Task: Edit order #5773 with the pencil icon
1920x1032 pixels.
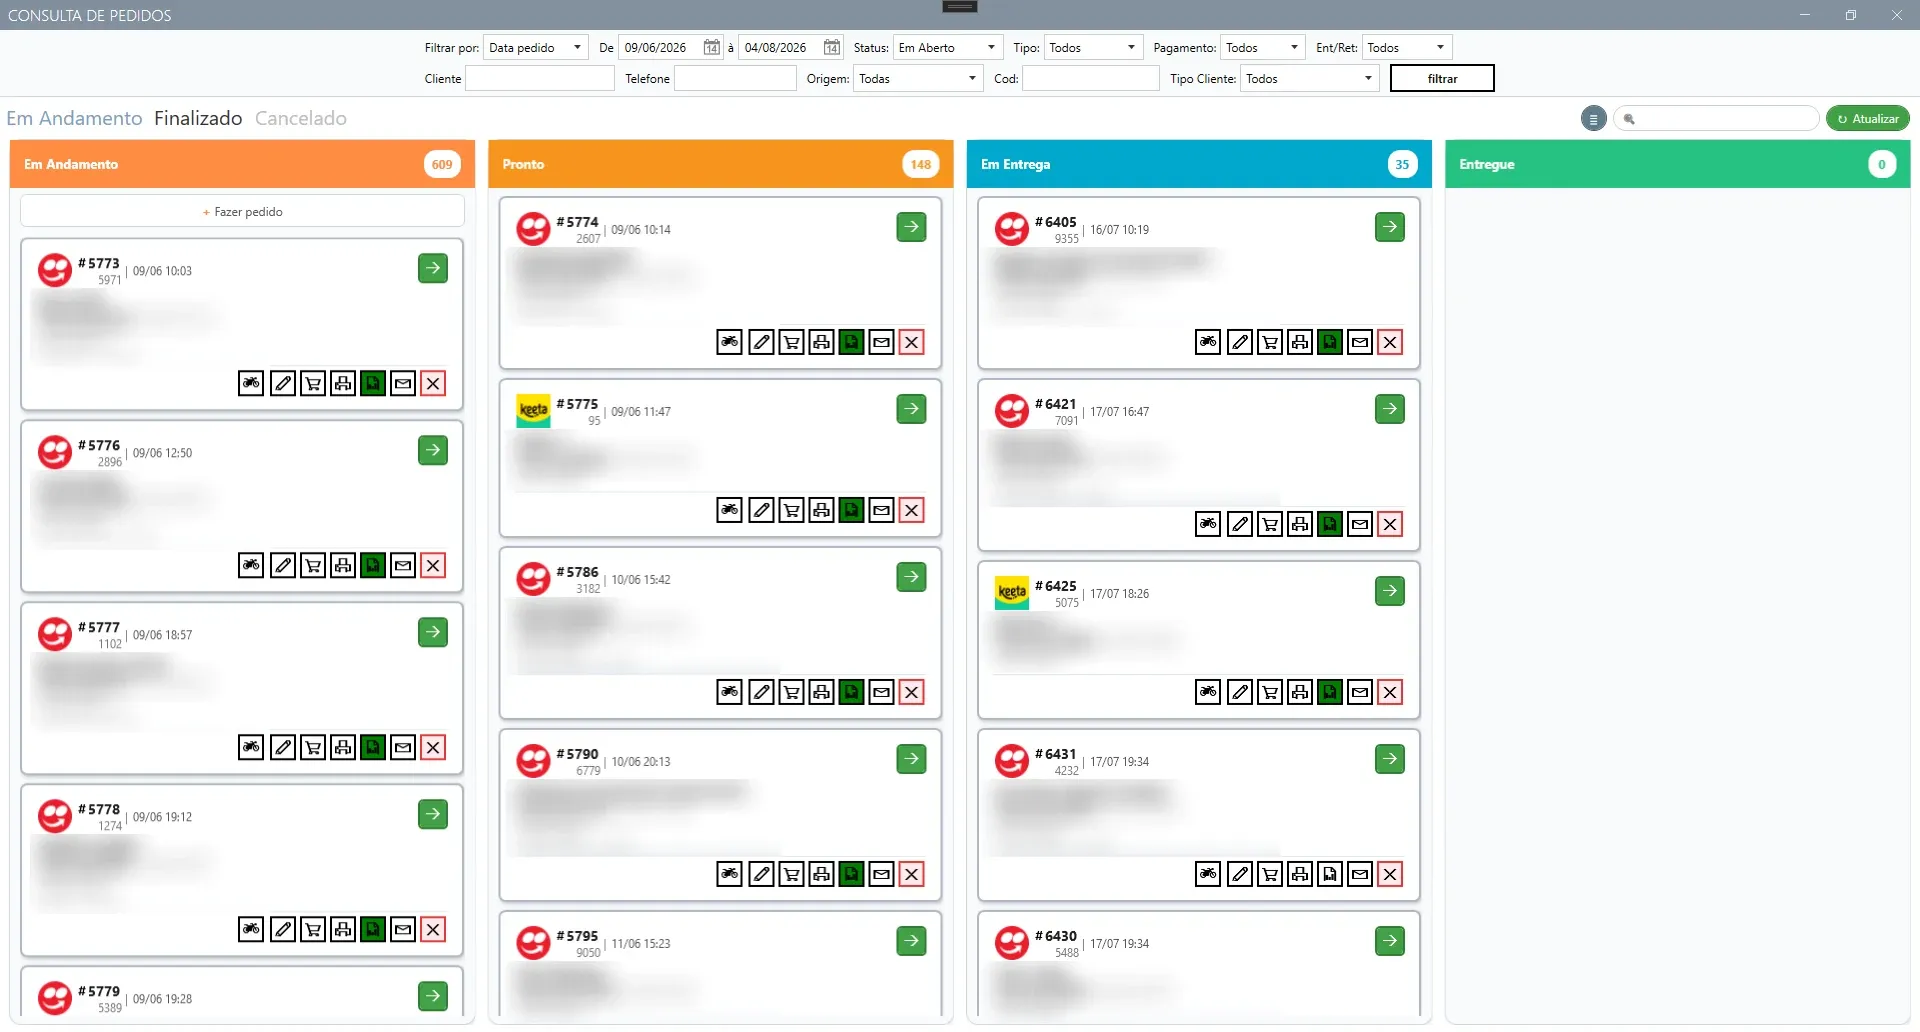Action: 283,384
